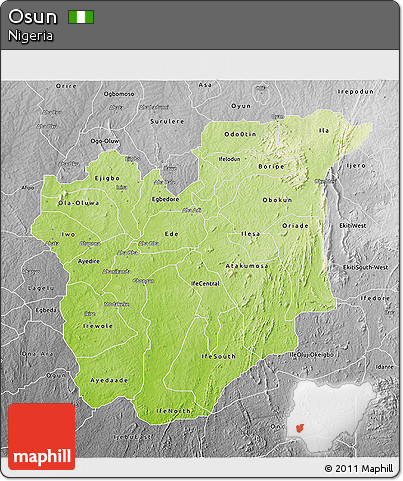Viewport: 403px width, 481px height.
Task: Click the "EkitiWest" map label
Action: 353,226
